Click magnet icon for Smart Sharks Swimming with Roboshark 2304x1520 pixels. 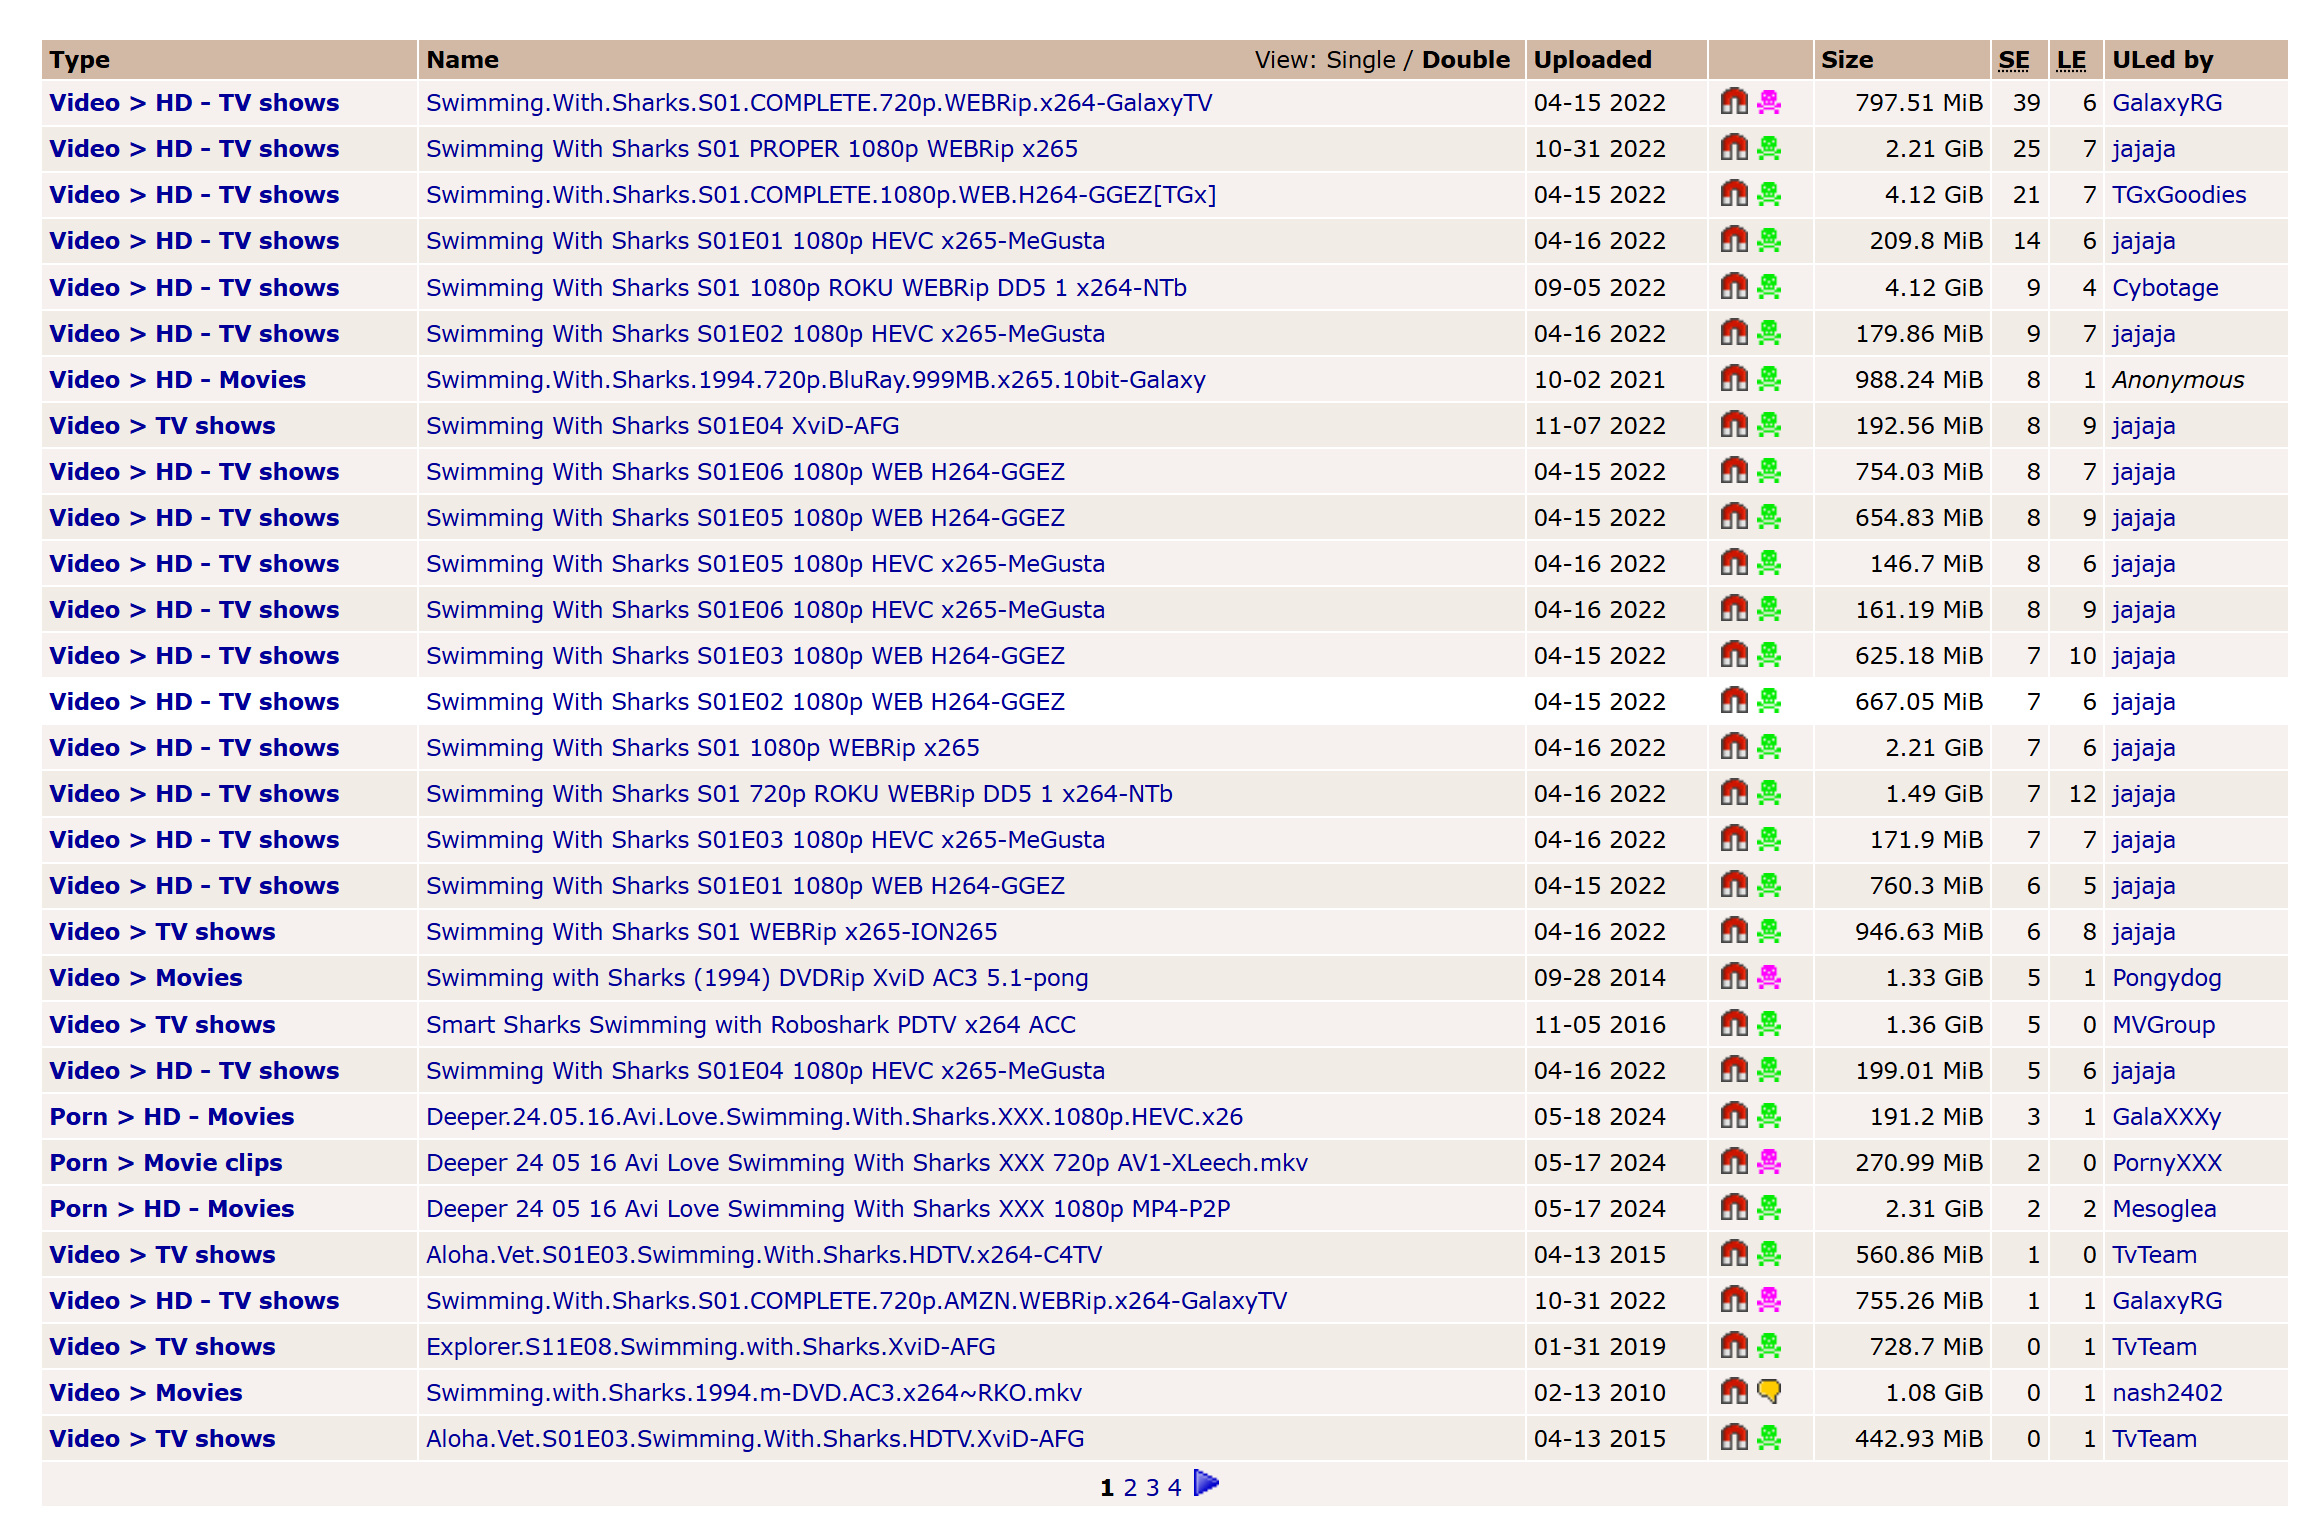(x=1733, y=1023)
